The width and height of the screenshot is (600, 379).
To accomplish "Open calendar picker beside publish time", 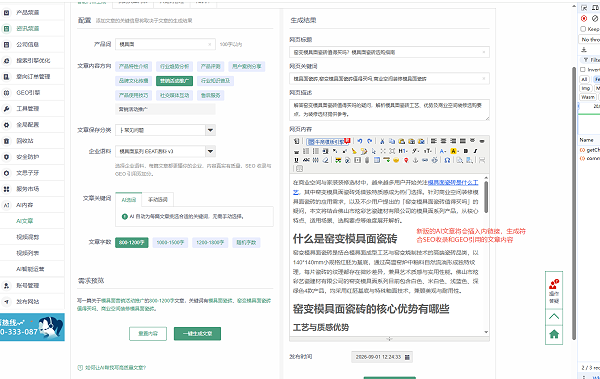I will (407, 357).
